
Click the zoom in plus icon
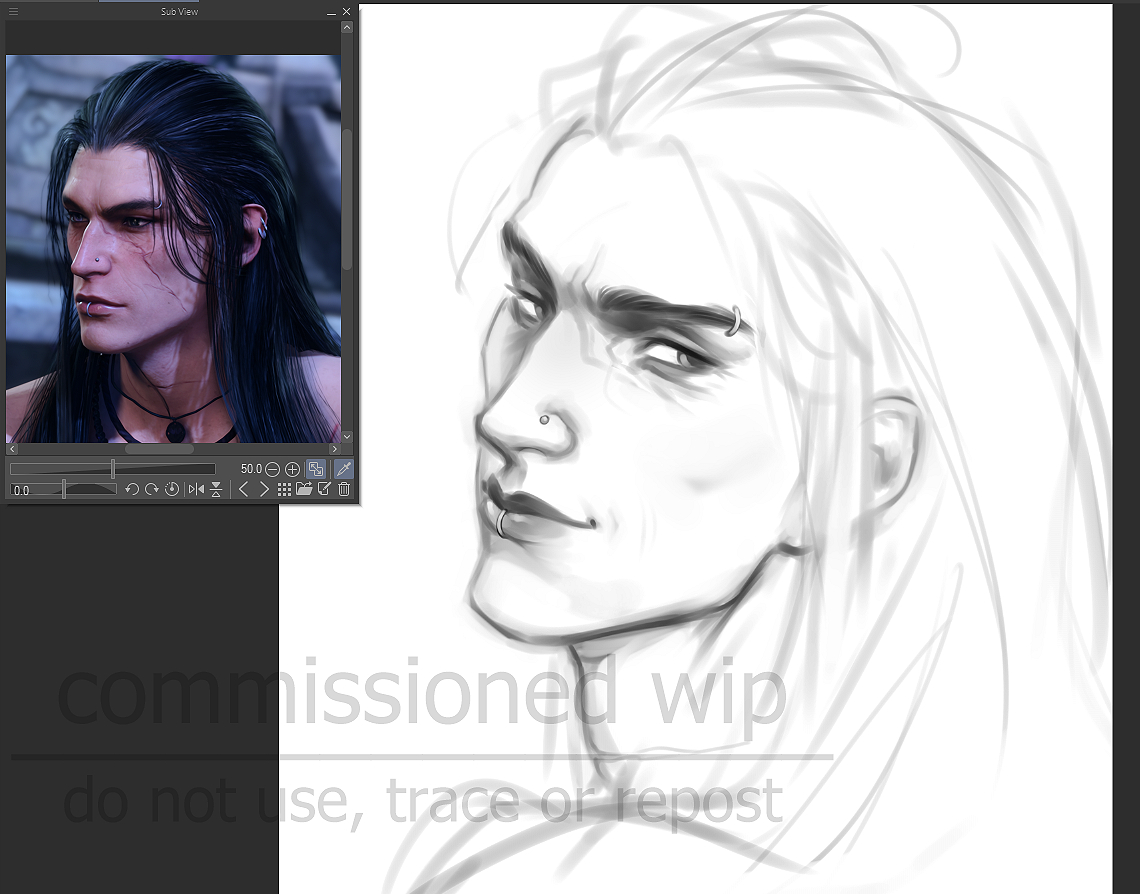292,469
